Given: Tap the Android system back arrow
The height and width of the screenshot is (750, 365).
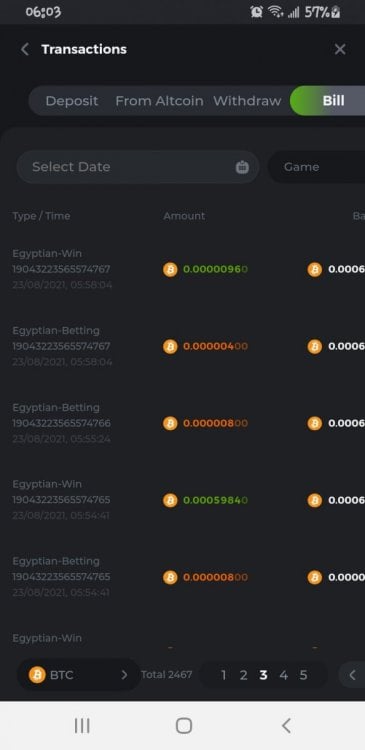Looking at the screenshot, I should (286, 726).
